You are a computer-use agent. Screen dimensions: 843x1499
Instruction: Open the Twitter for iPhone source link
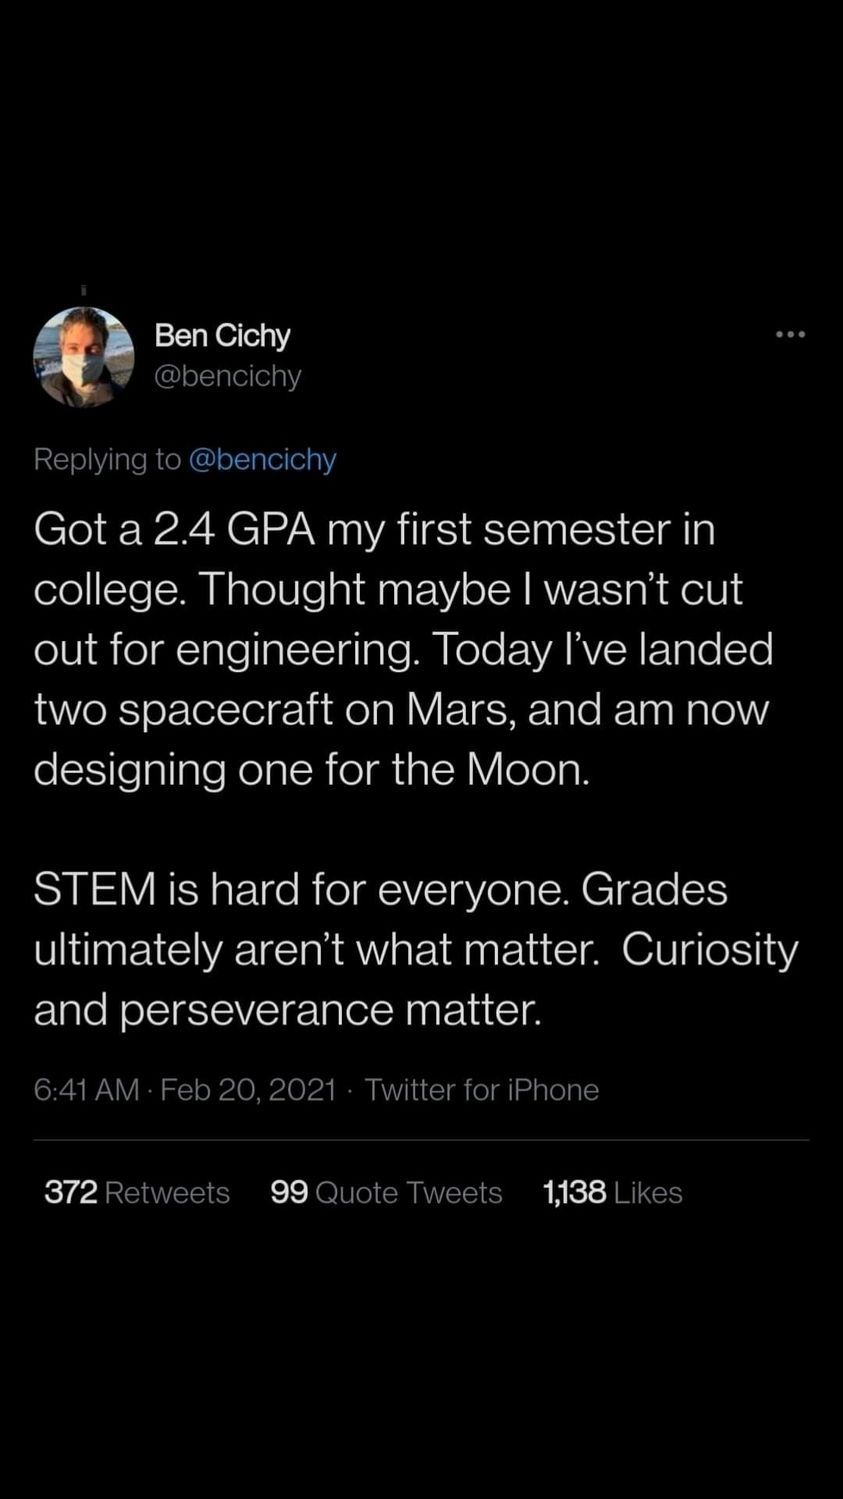point(482,1089)
